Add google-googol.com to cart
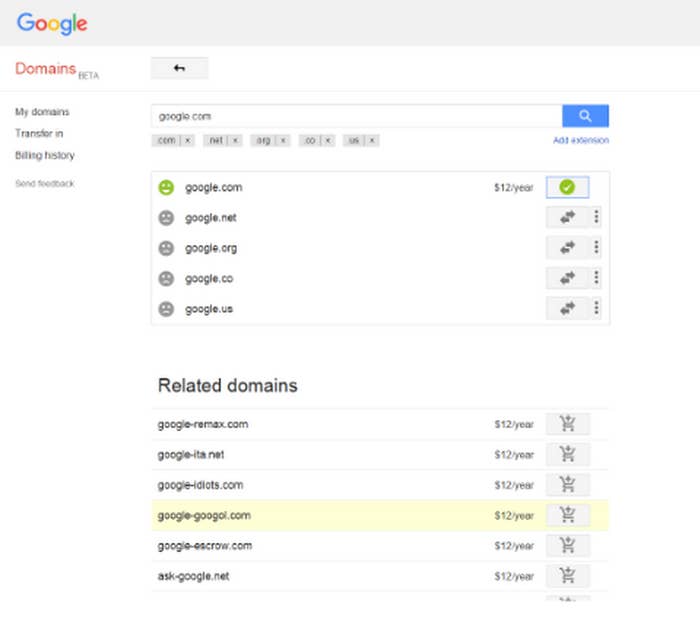 [568, 515]
